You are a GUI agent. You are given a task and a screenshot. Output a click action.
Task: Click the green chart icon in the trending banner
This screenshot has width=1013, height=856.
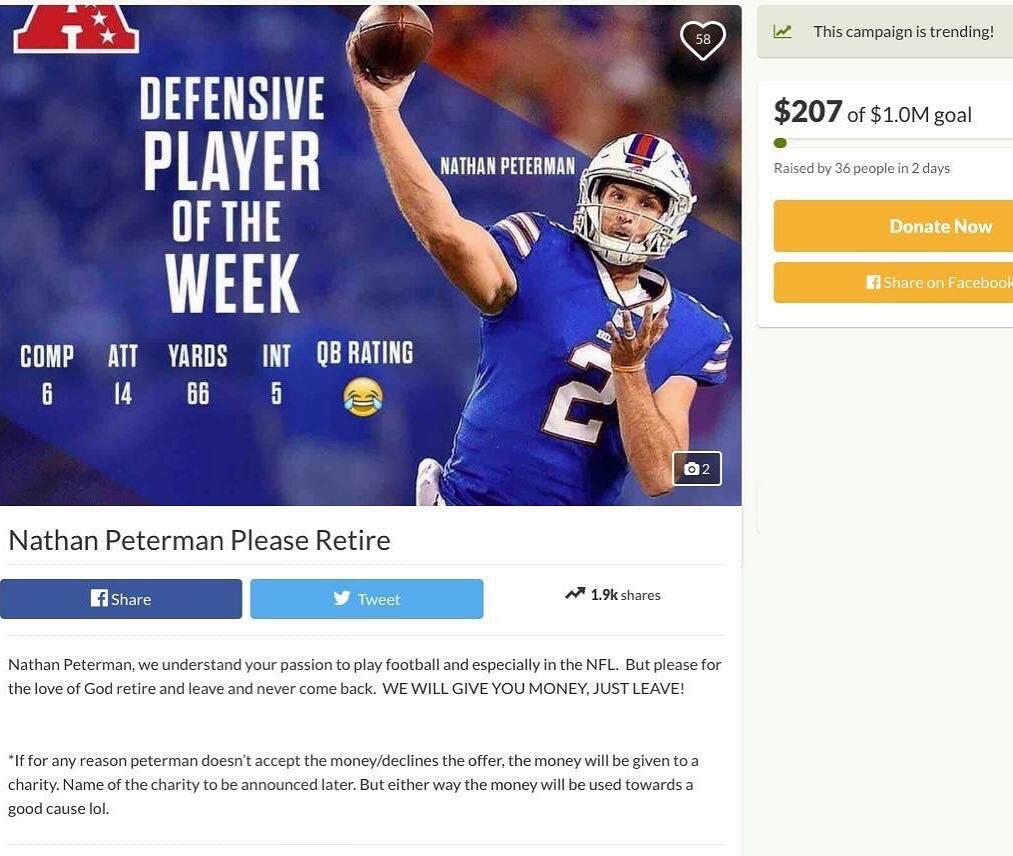tap(782, 32)
